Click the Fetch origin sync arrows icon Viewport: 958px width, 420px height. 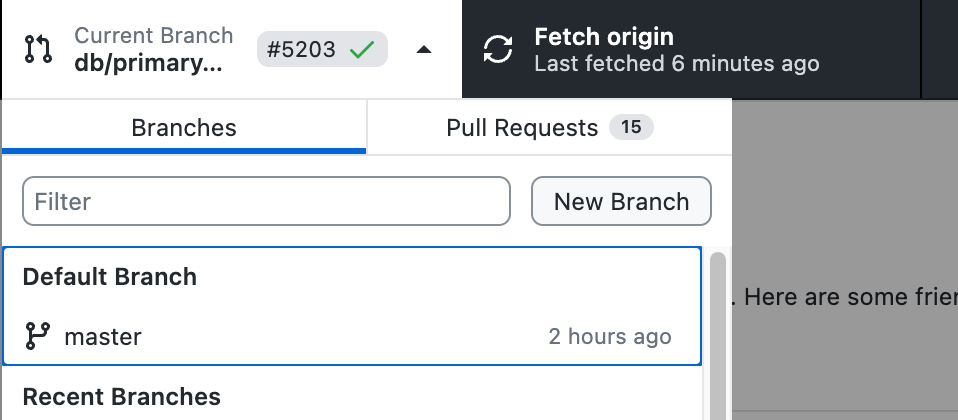(x=498, y=49)
